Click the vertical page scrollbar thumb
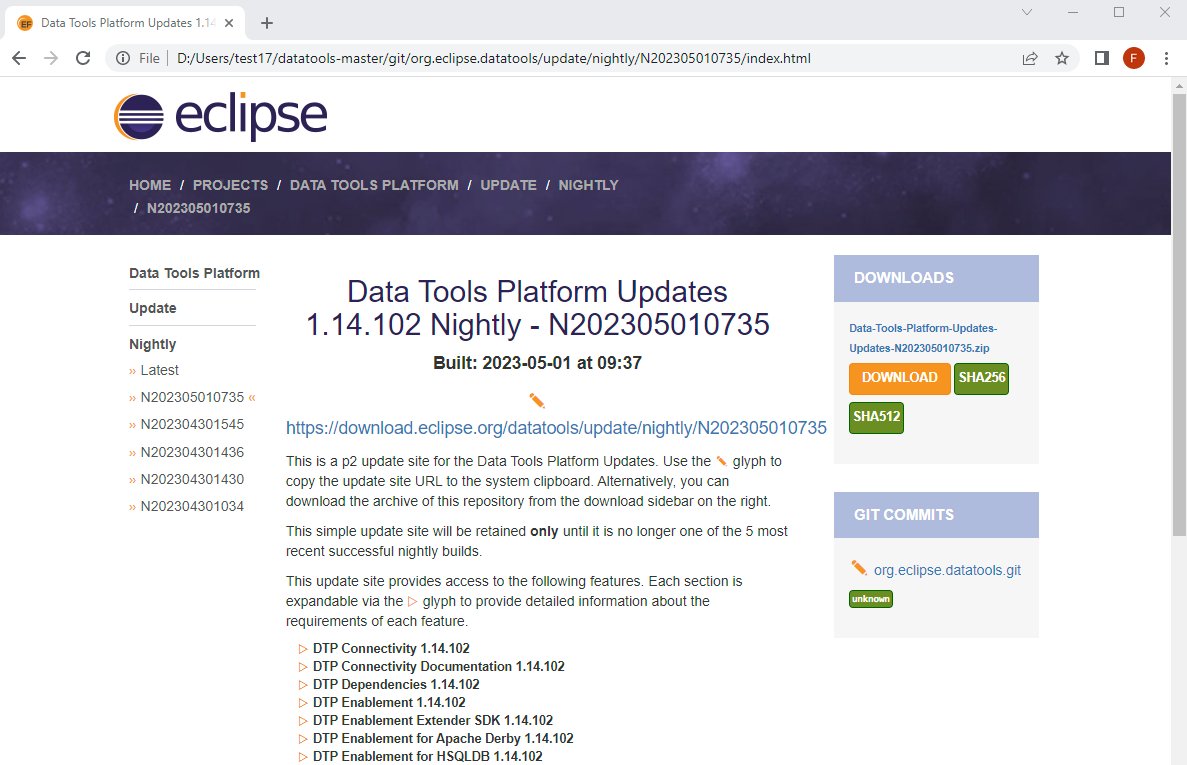The height and width of the screenshot is (765, 1187). tap(1179, 315)
